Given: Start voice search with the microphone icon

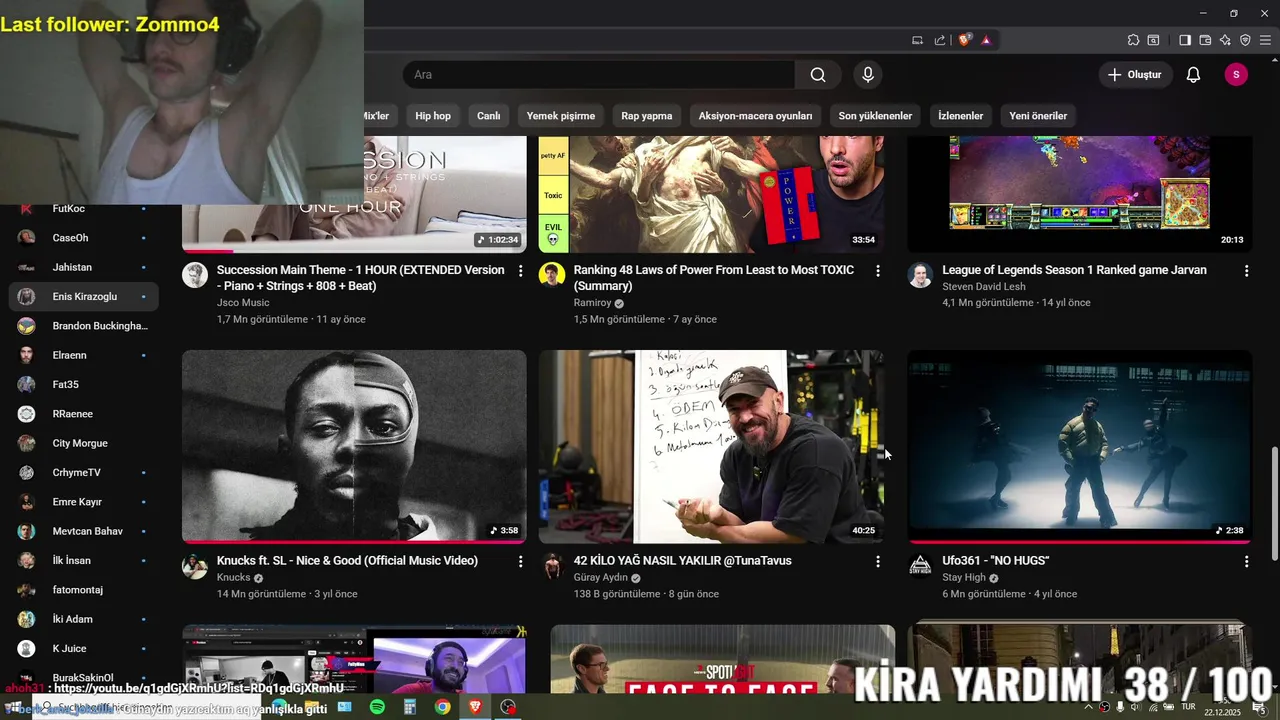Looking at the screenshot, I should [x=868, y=75].
